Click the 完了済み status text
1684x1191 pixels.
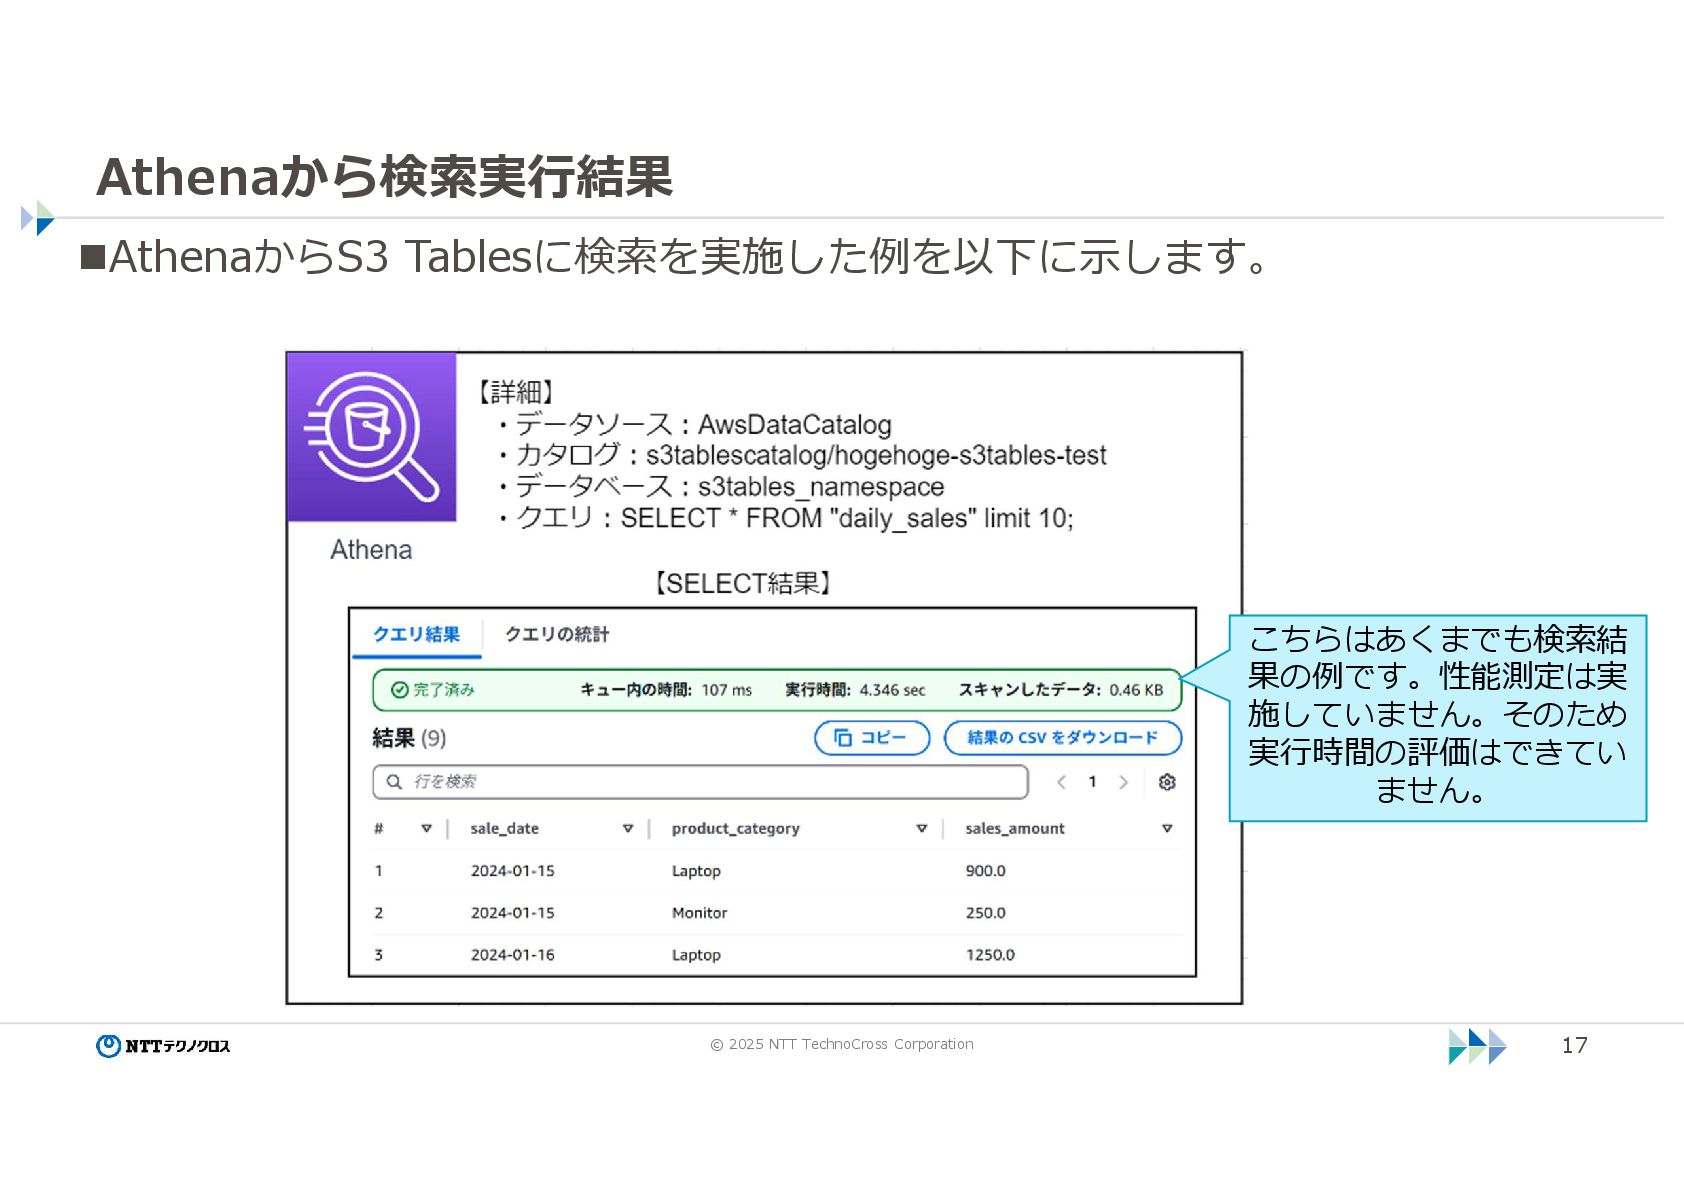pos(444,690)
